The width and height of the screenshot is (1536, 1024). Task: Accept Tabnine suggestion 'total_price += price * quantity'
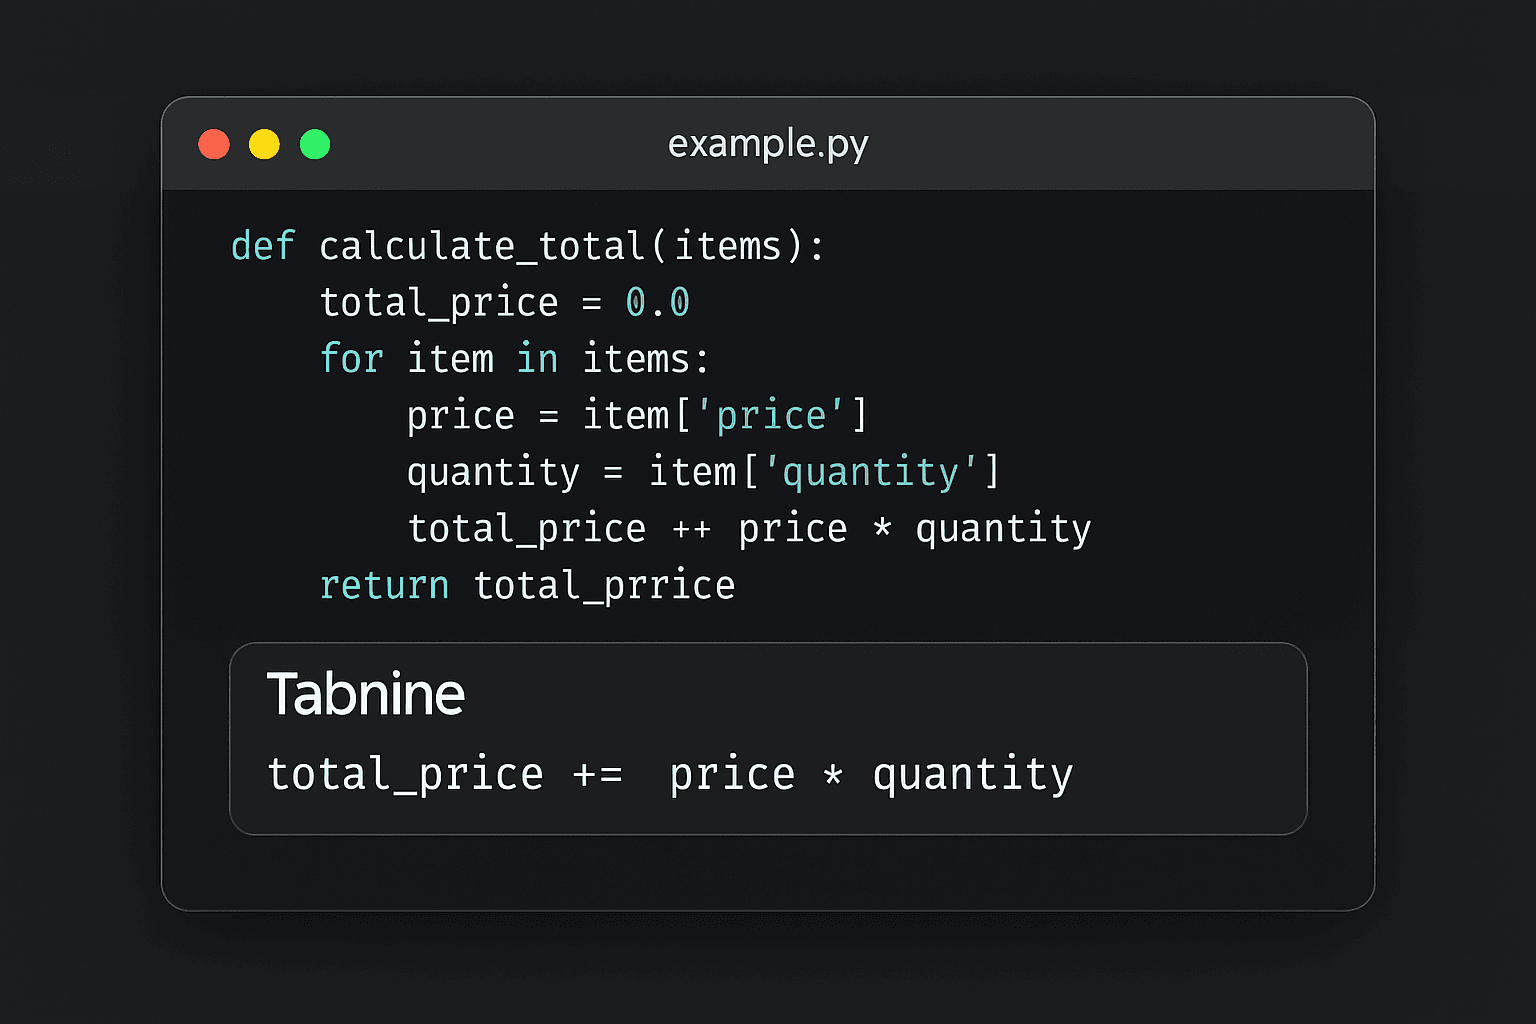pos(670,774)
